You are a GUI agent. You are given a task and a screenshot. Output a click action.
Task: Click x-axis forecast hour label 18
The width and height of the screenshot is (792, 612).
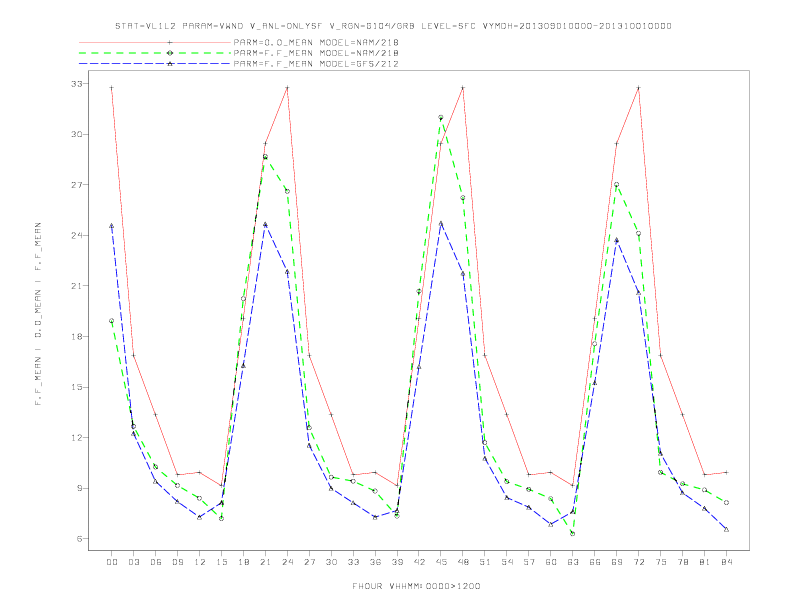point(243,562)
